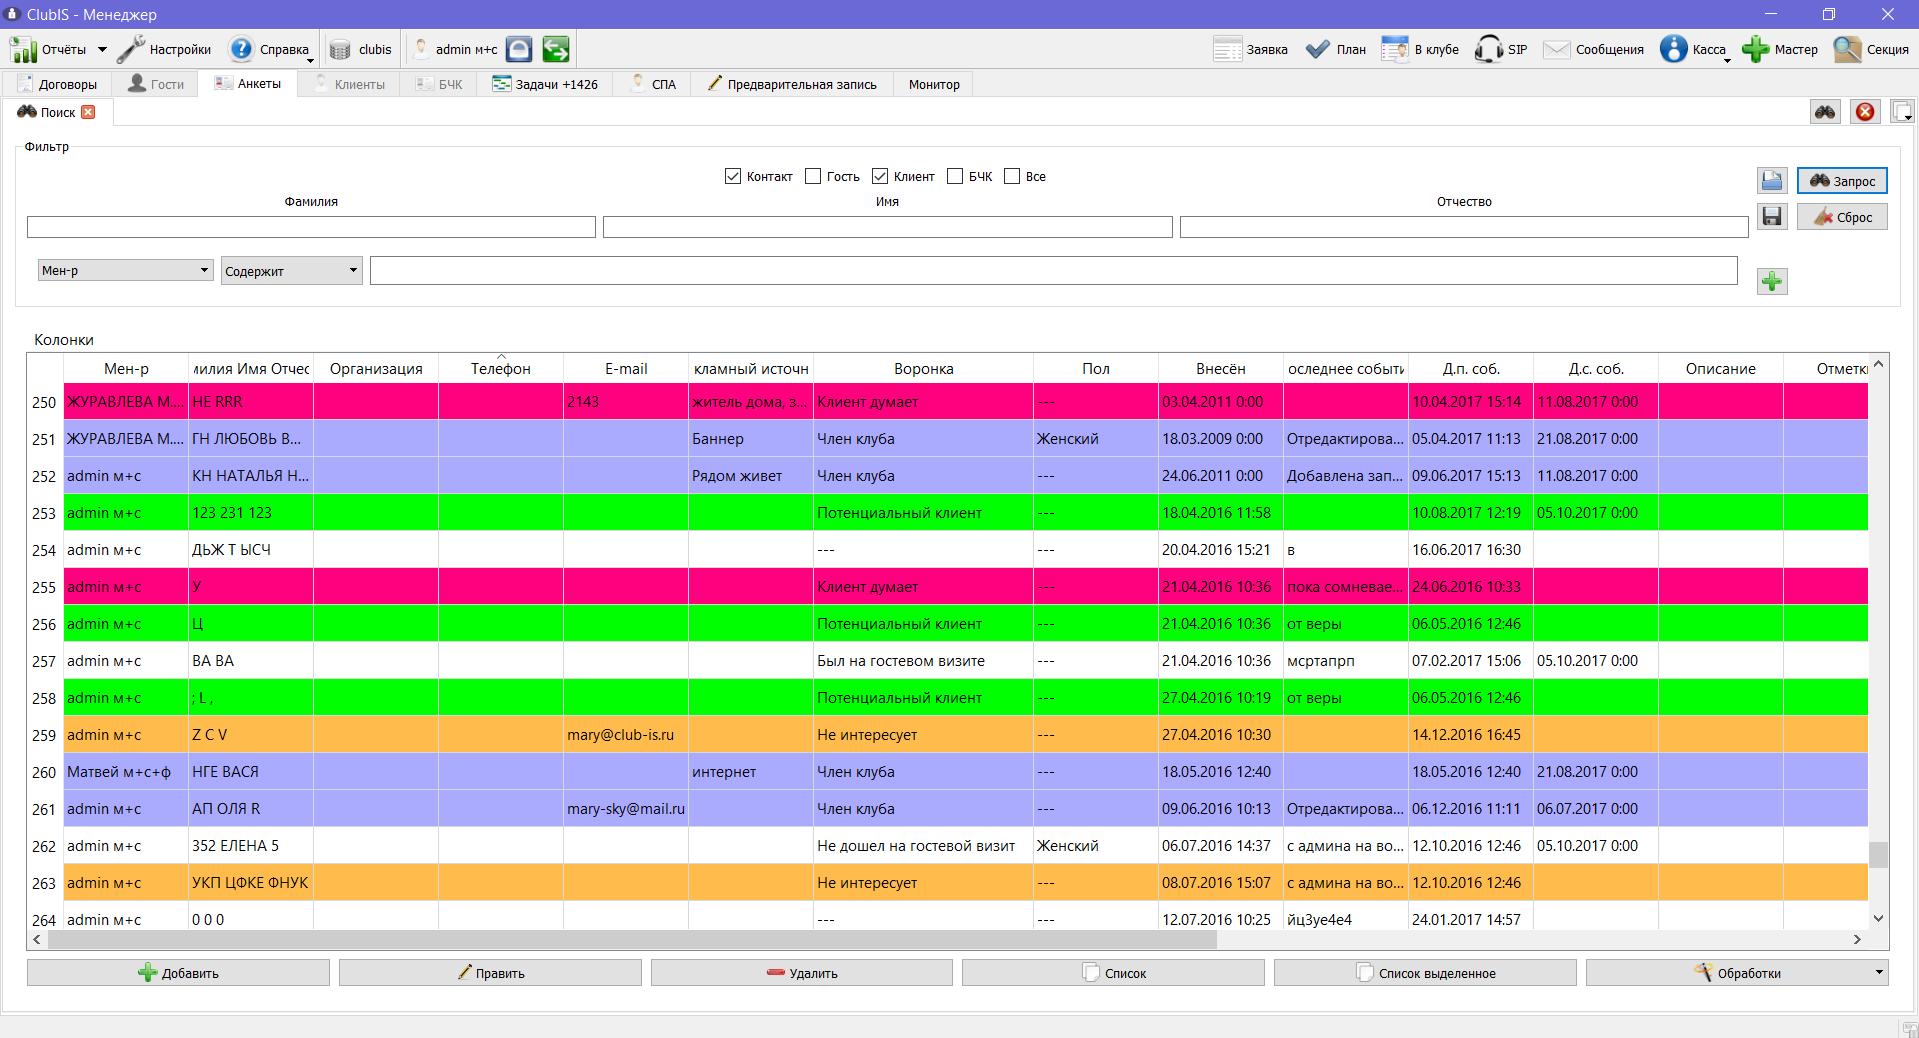Tick the БЧК filter checkbox
Image resolution: width=1919 pixels, height=1038 pixels.
955,176
